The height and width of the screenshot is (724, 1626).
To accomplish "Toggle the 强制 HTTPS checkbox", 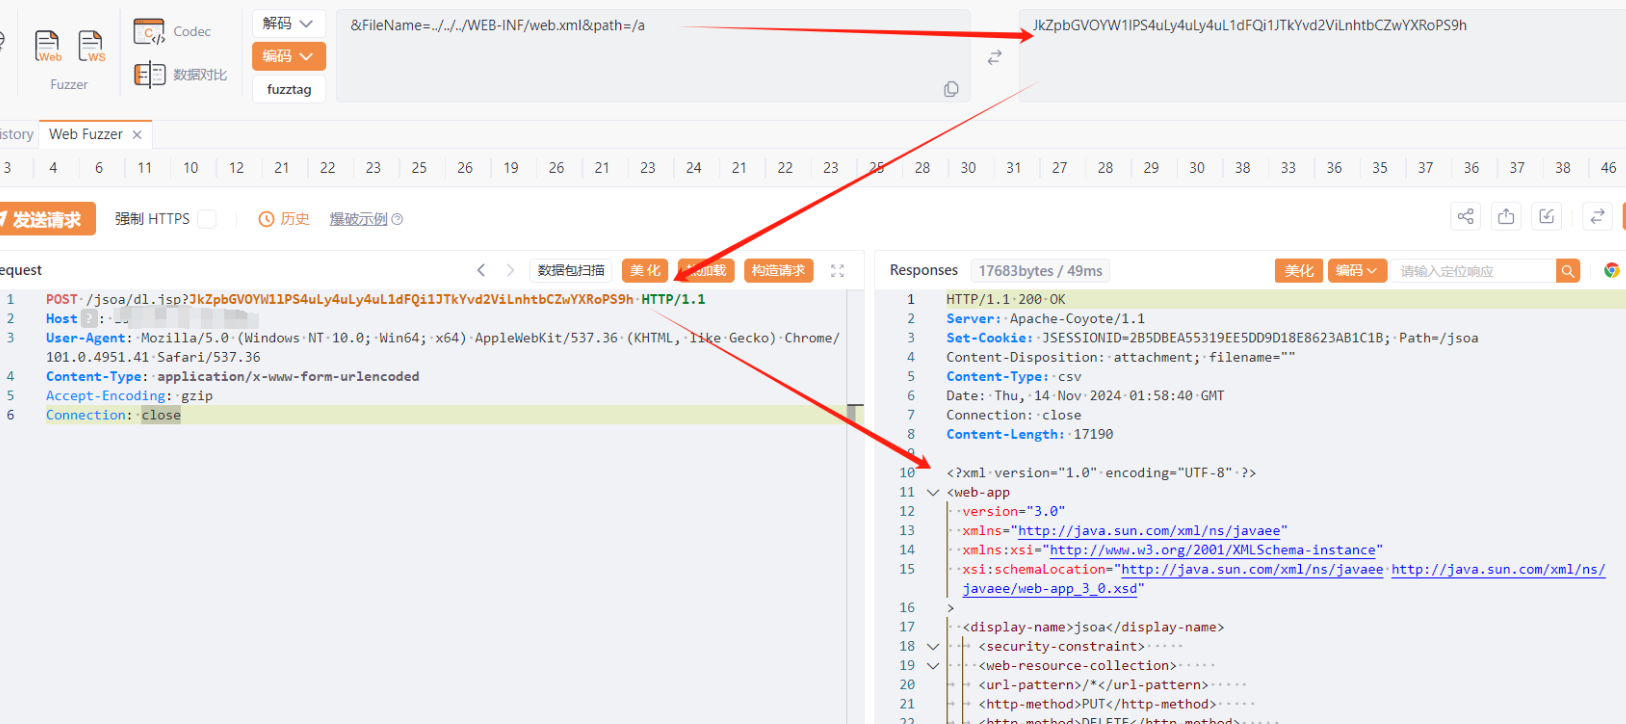I will (207, 219).
